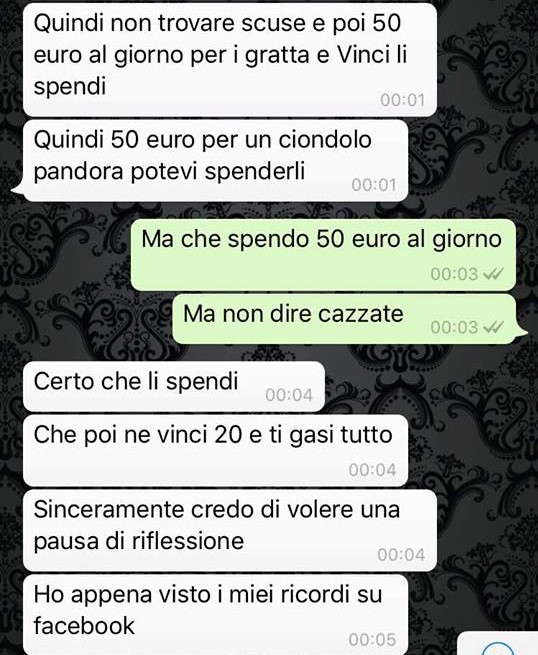This screenshot has height=655, width=538.
Task: Select the 'pausa di riflessione' message bubble
Action: click(230, 531)
